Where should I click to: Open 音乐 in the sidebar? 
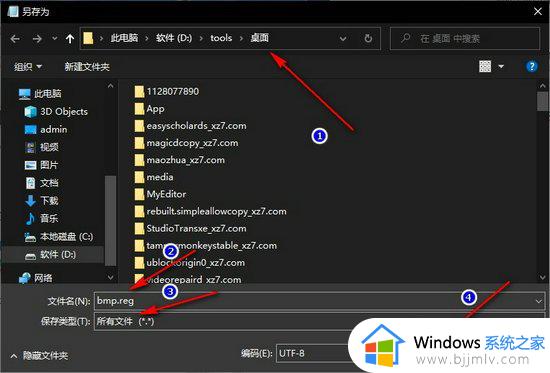pos(41,219)
